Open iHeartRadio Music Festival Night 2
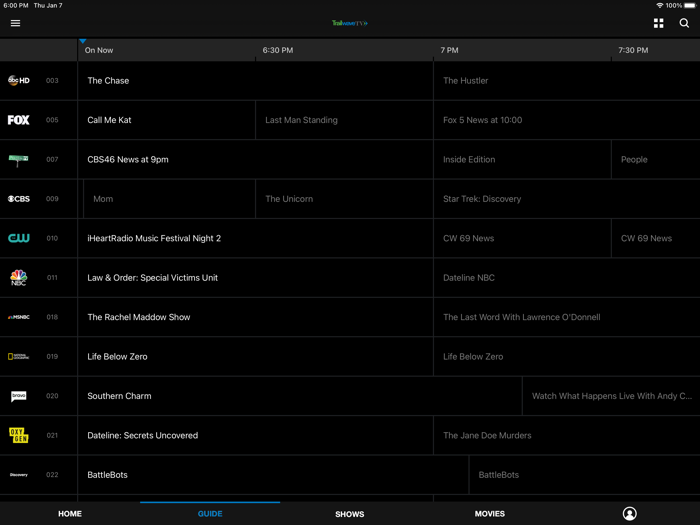Screen dimensions: 700x525 click(255, 238)
